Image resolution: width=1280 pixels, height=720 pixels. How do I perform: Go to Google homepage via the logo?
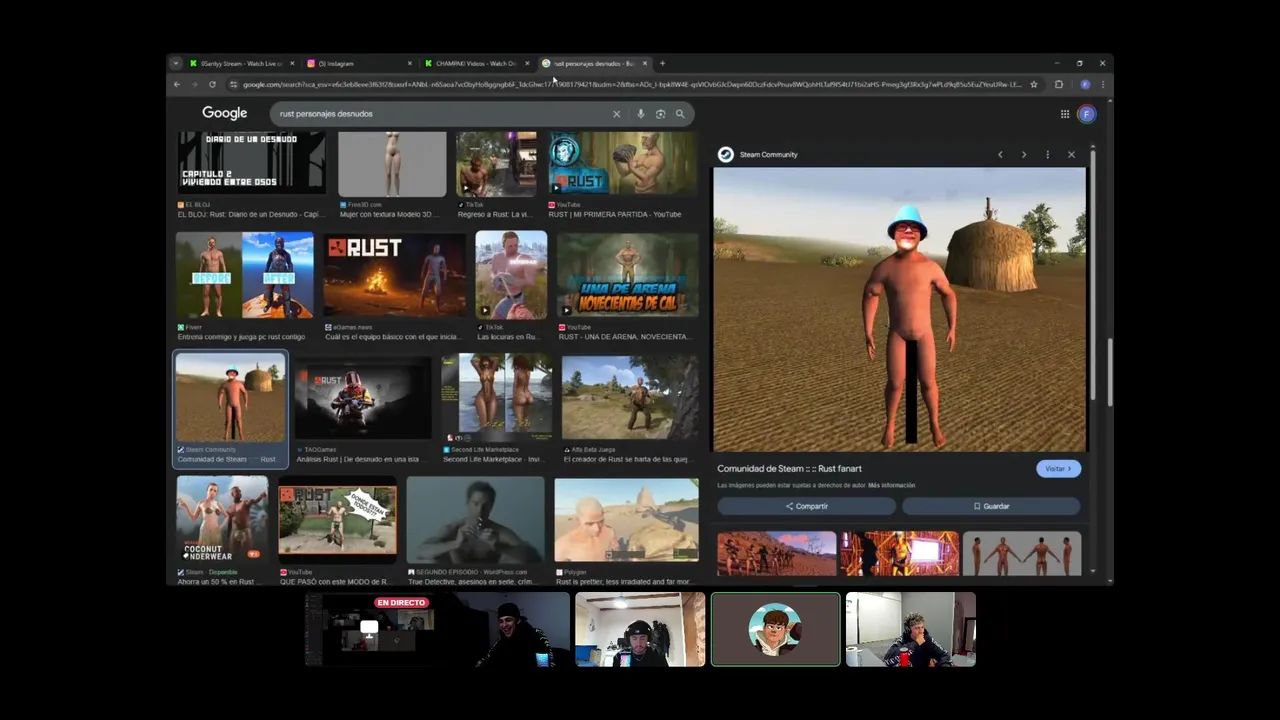tap(224, 113)
